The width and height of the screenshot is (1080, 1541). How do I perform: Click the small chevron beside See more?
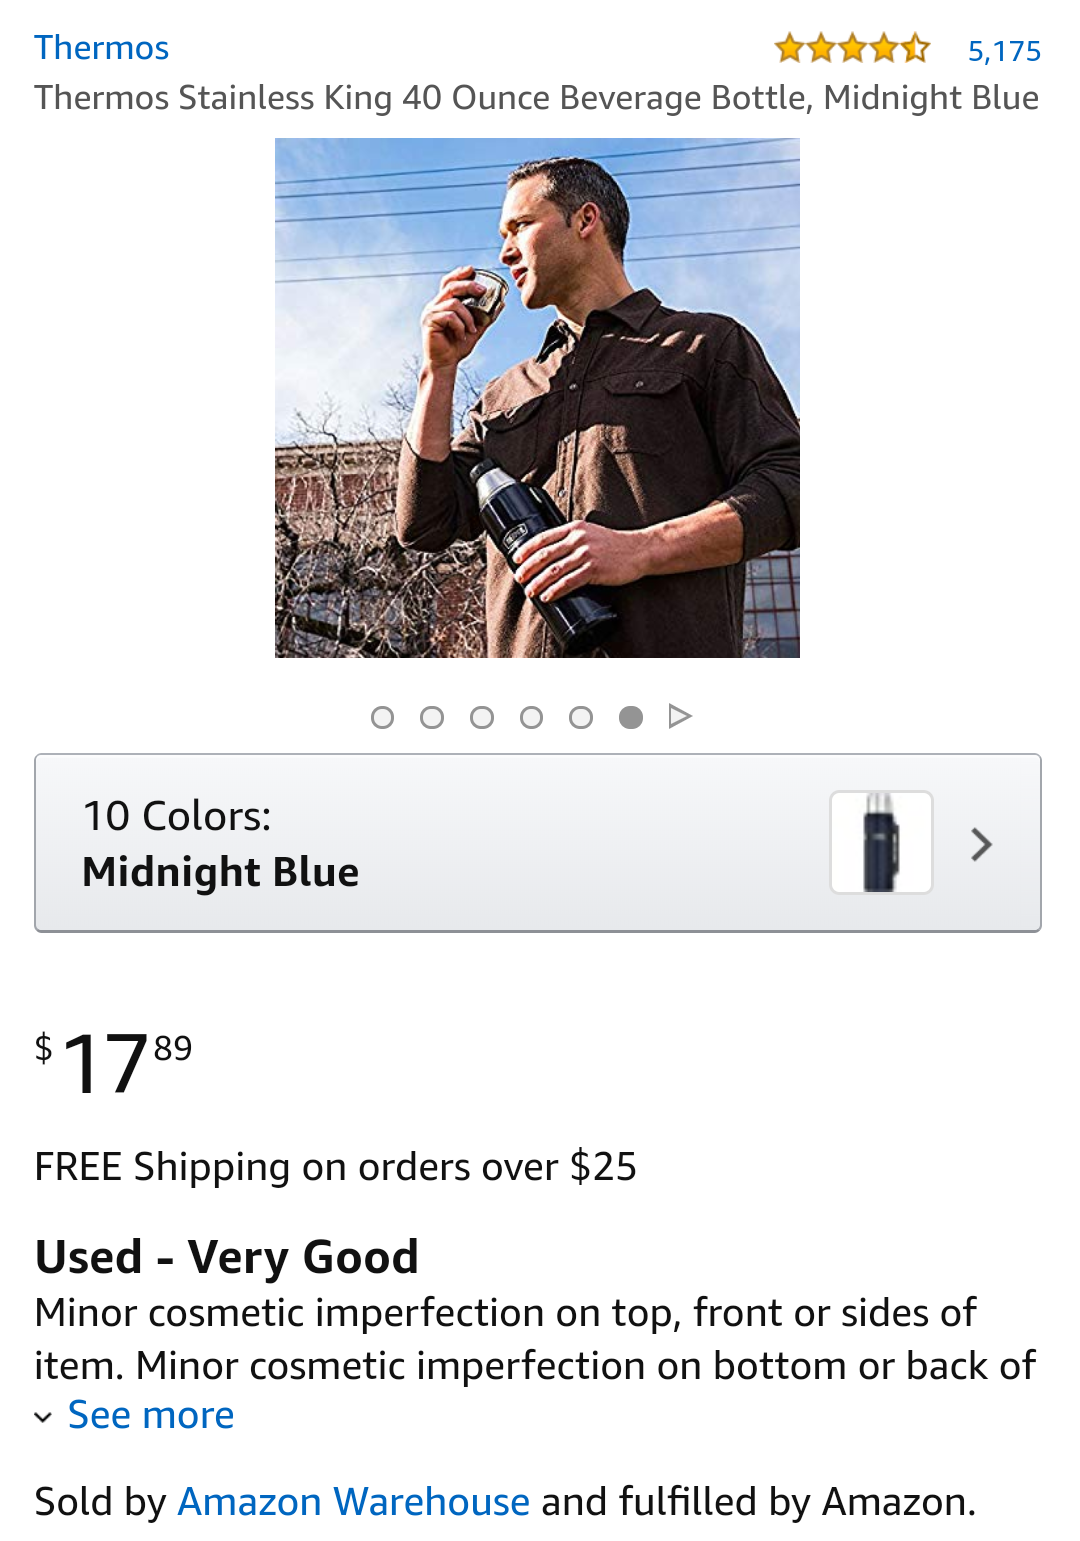click(x=43, y=1417)
